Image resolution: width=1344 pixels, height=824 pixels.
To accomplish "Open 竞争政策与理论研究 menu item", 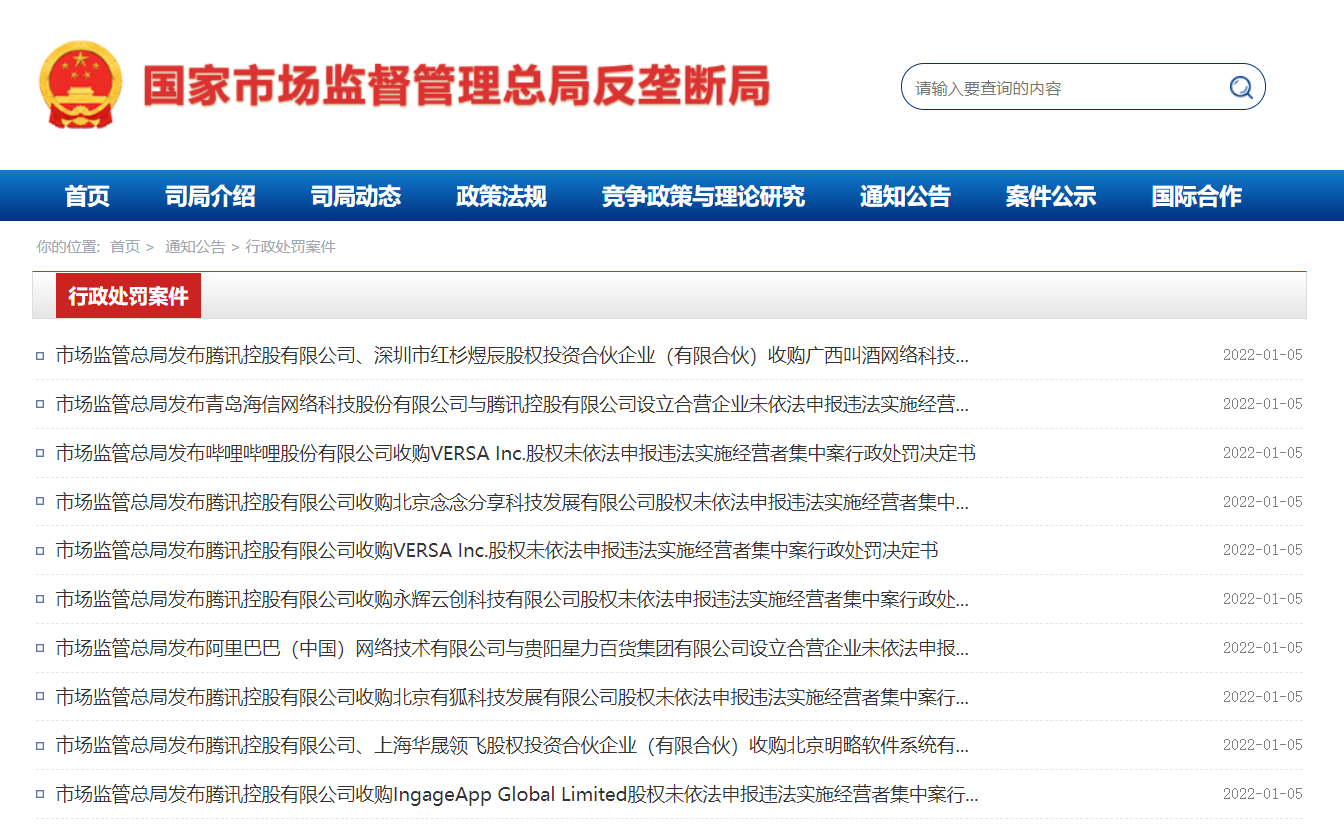I will (x=703, y=196).
